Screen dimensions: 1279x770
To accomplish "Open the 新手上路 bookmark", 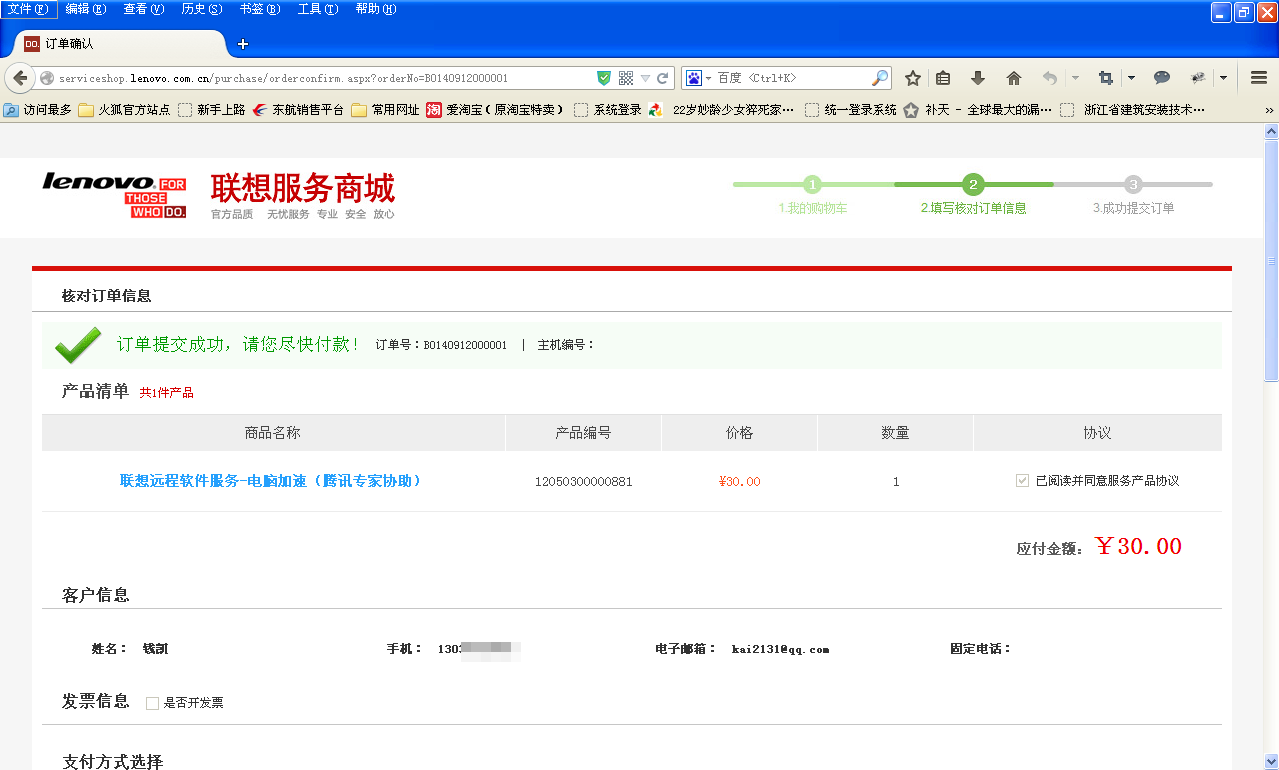I will tap(211, 110).
